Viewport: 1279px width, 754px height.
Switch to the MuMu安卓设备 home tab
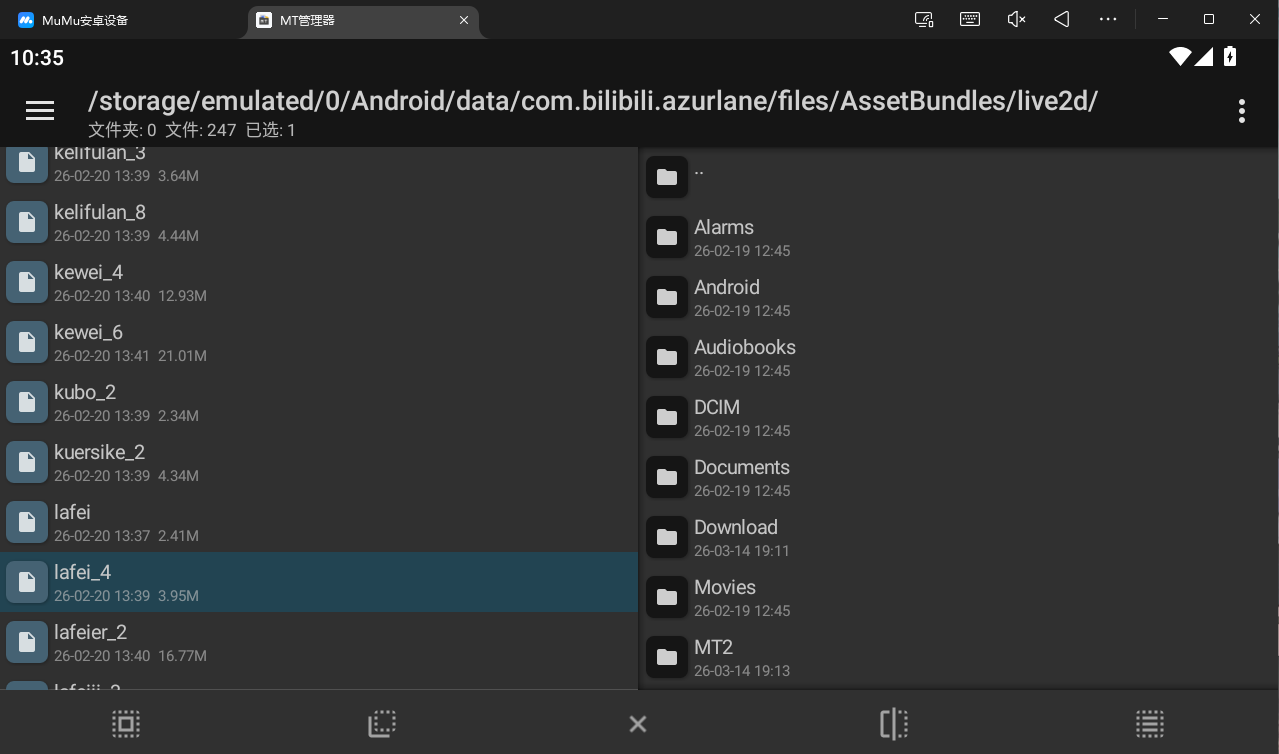(120, 20)
